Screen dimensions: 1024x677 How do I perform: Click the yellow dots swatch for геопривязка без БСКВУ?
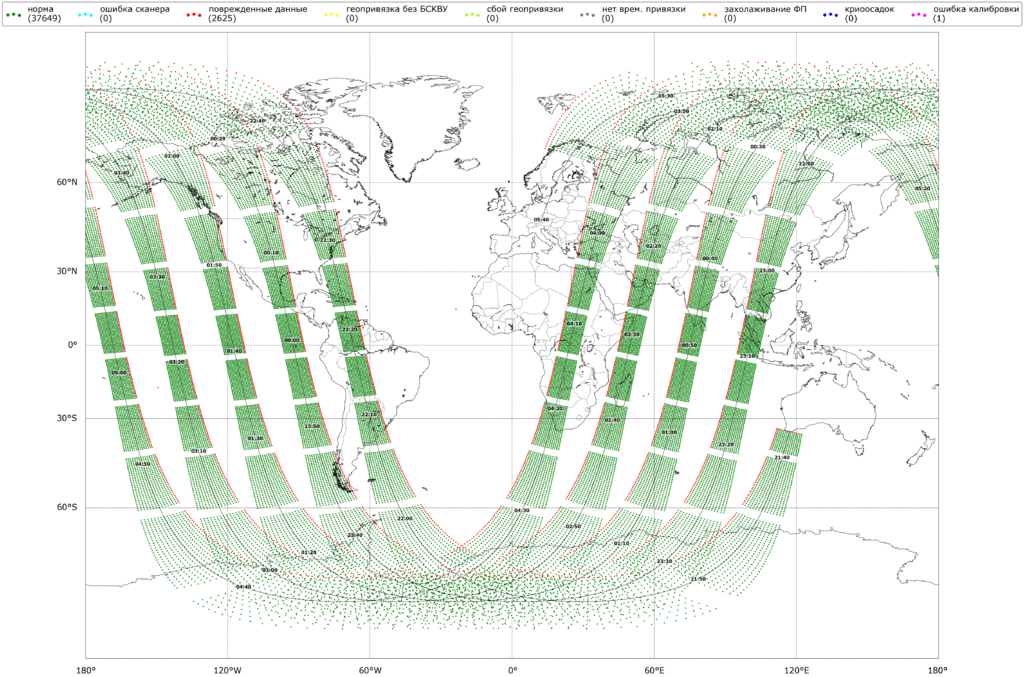click(x=332, y=14)
